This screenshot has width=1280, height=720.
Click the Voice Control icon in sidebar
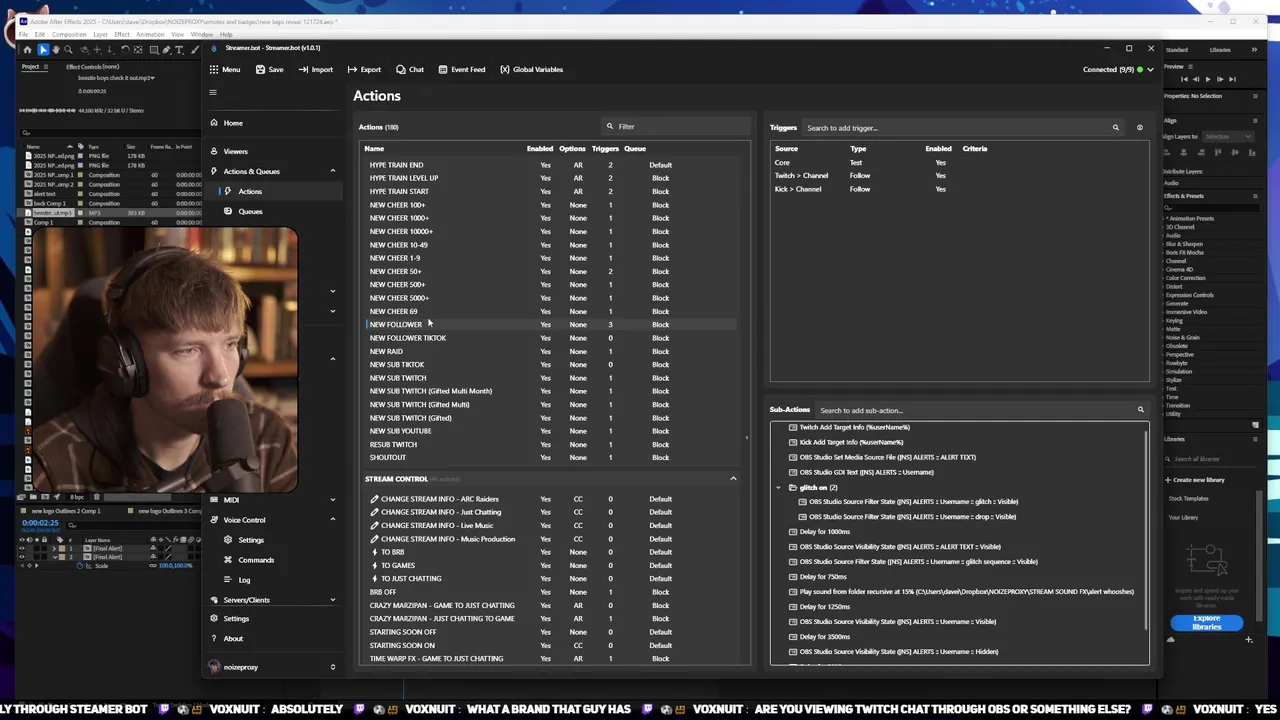(x=214, y=520)
